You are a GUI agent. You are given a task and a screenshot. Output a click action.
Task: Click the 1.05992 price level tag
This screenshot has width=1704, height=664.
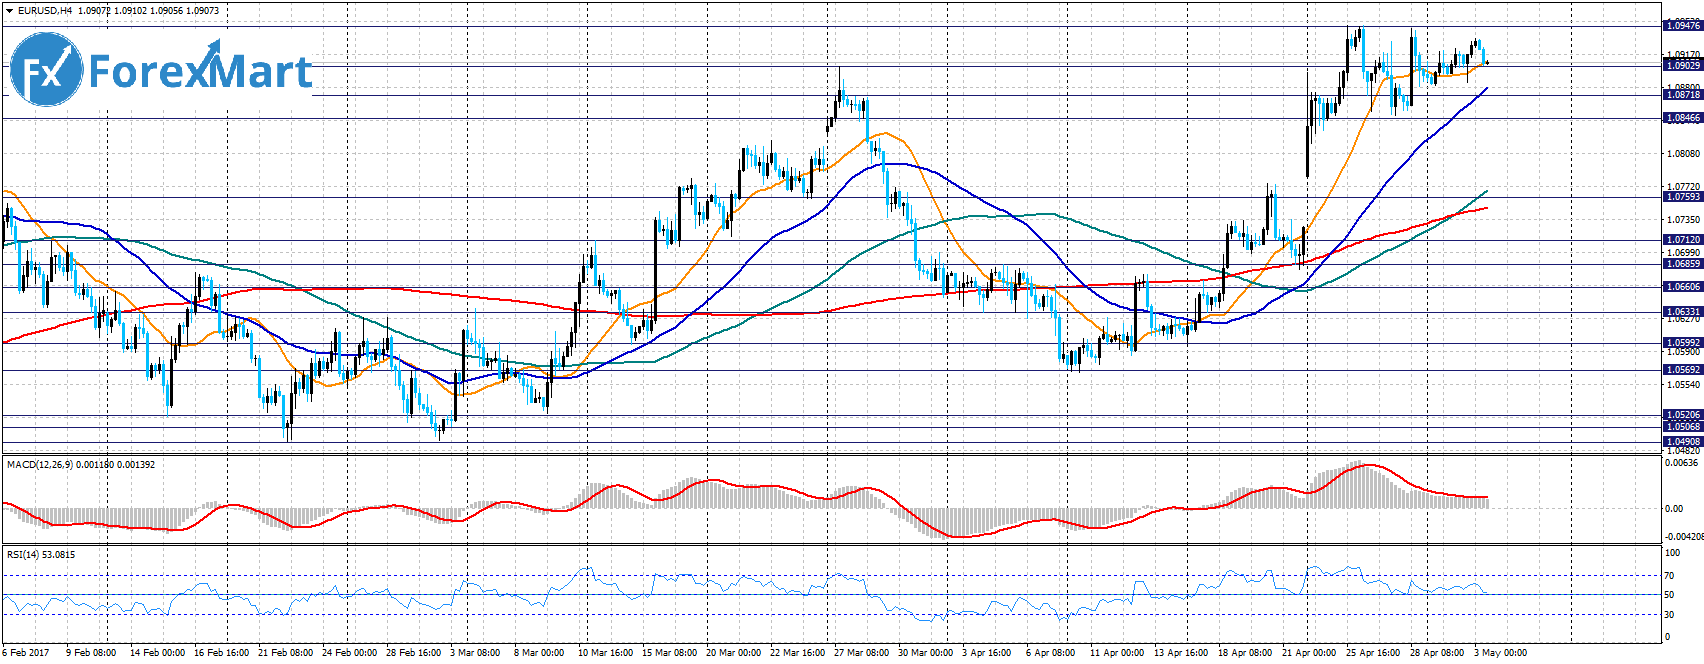(1682, 343)
